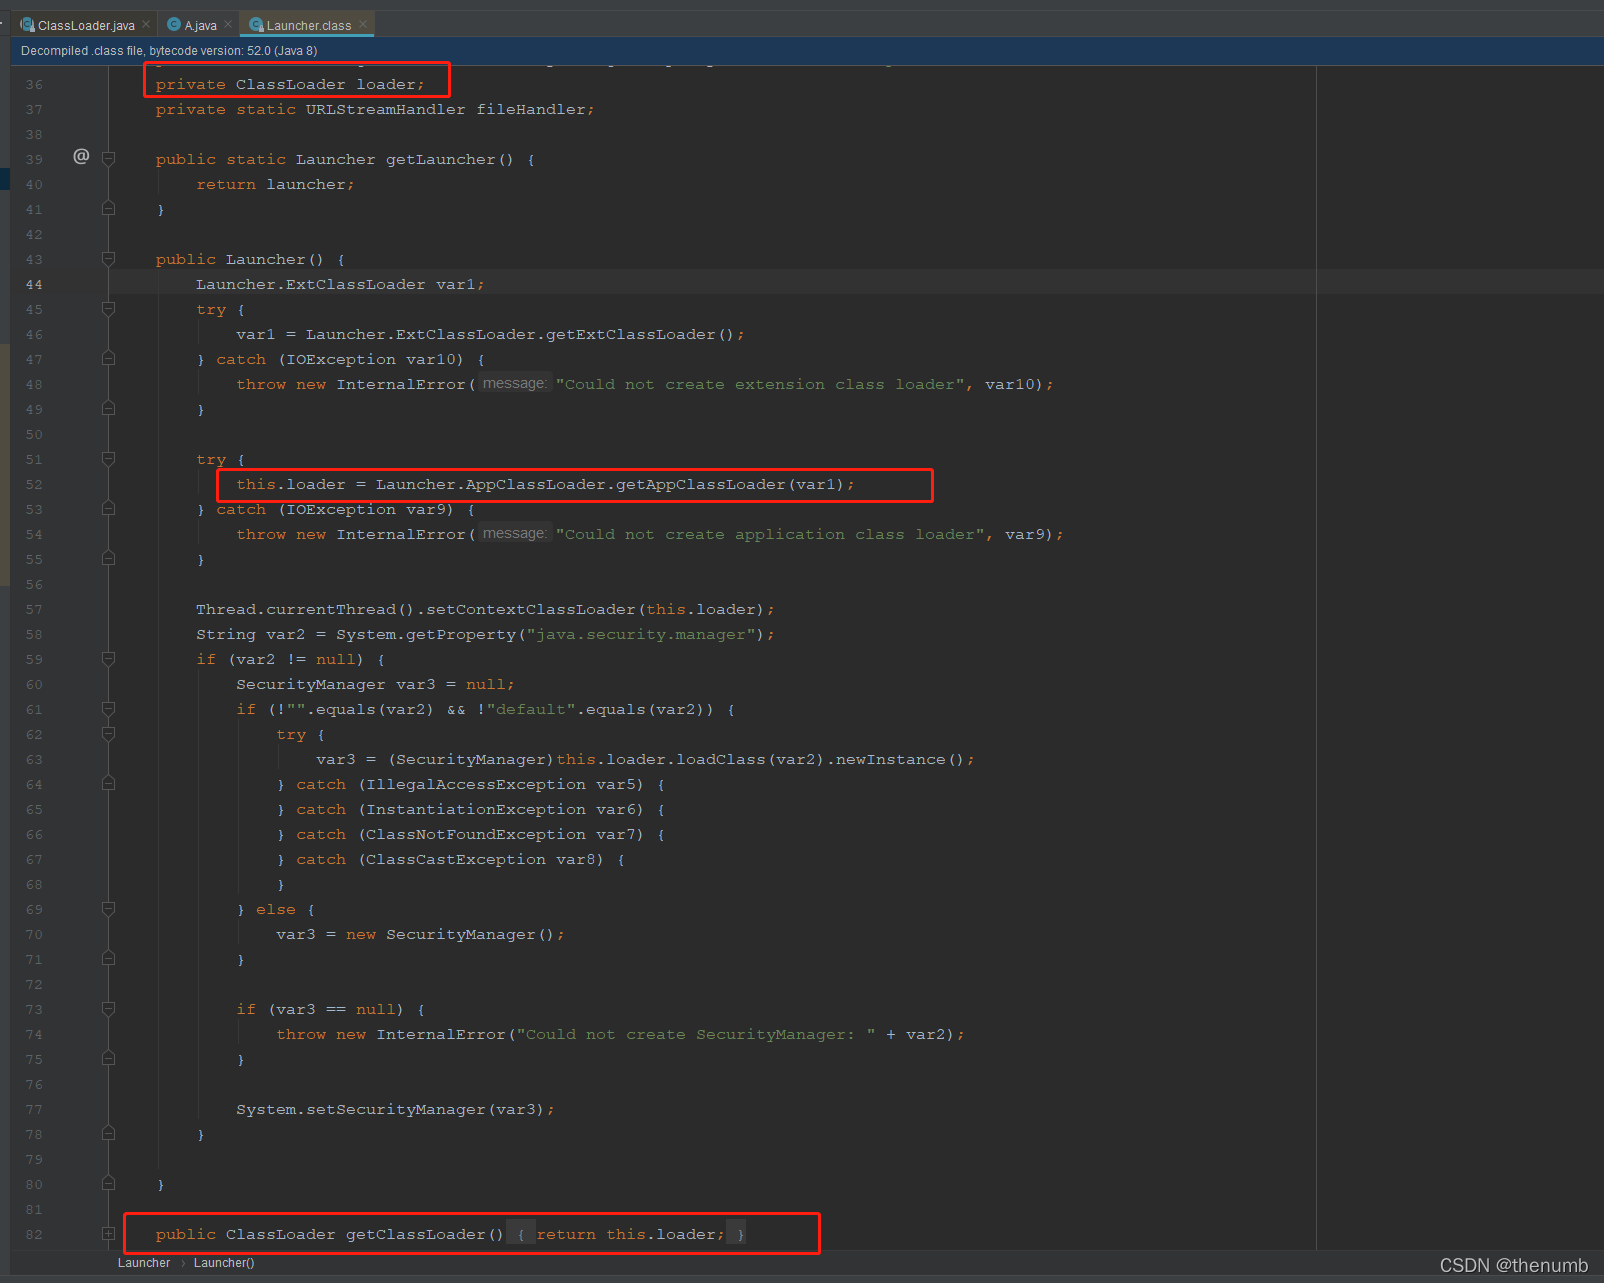
Task: Select the Launcher.class tab
Action: [308, 25]
